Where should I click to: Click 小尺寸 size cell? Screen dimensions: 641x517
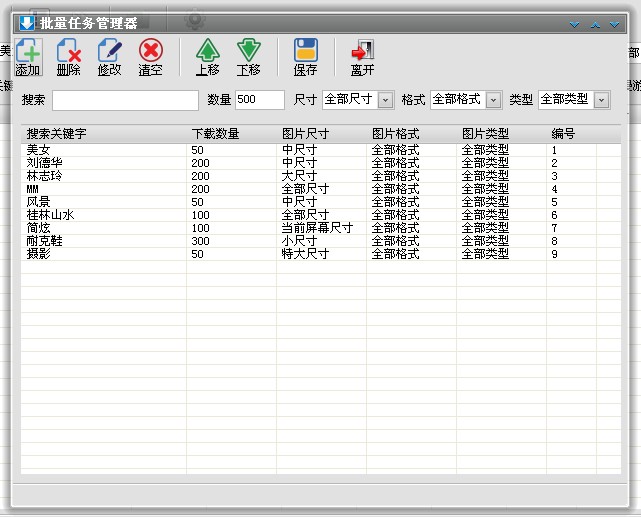pos(299,241)
